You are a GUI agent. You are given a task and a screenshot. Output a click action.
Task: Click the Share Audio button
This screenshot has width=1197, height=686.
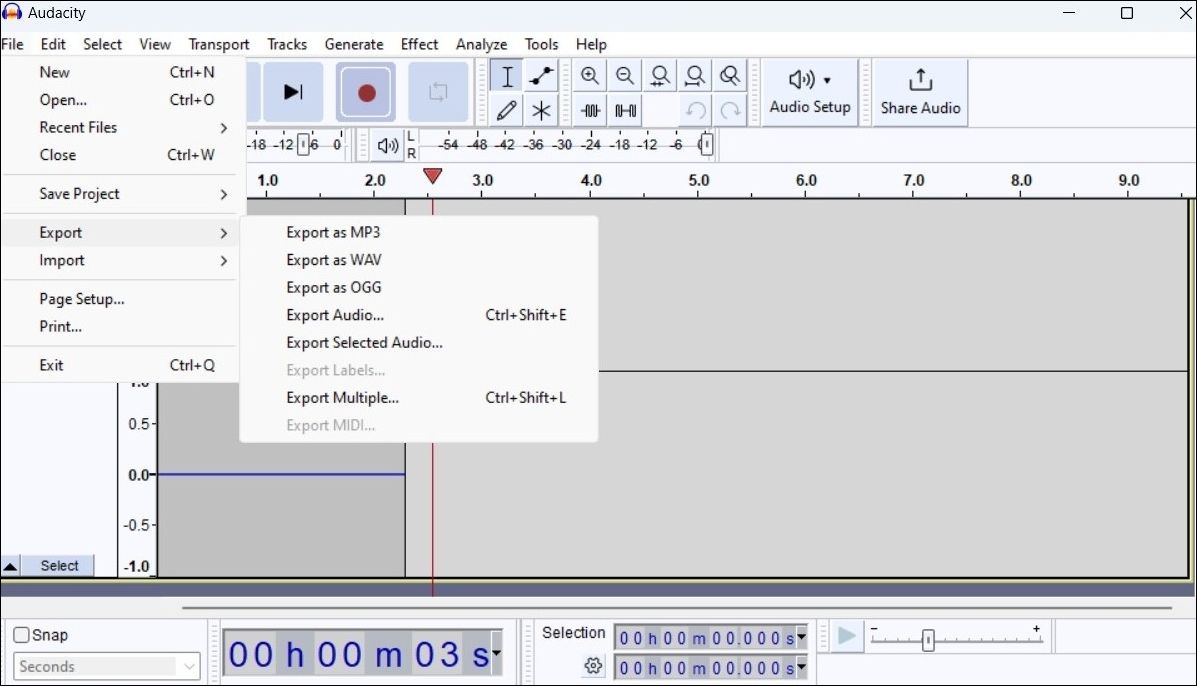[919, 92]
